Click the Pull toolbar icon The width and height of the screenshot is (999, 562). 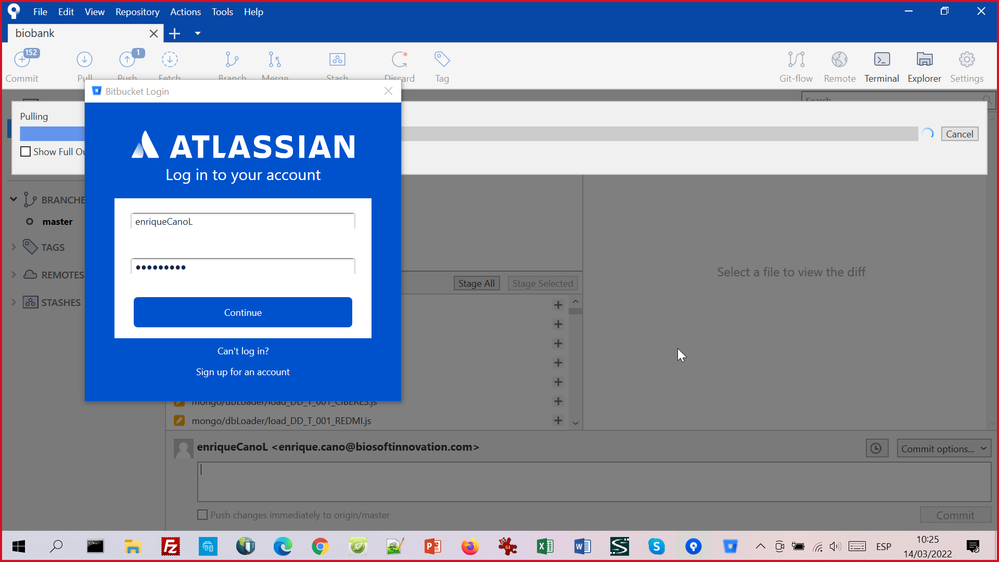click(x=84, y=65)
